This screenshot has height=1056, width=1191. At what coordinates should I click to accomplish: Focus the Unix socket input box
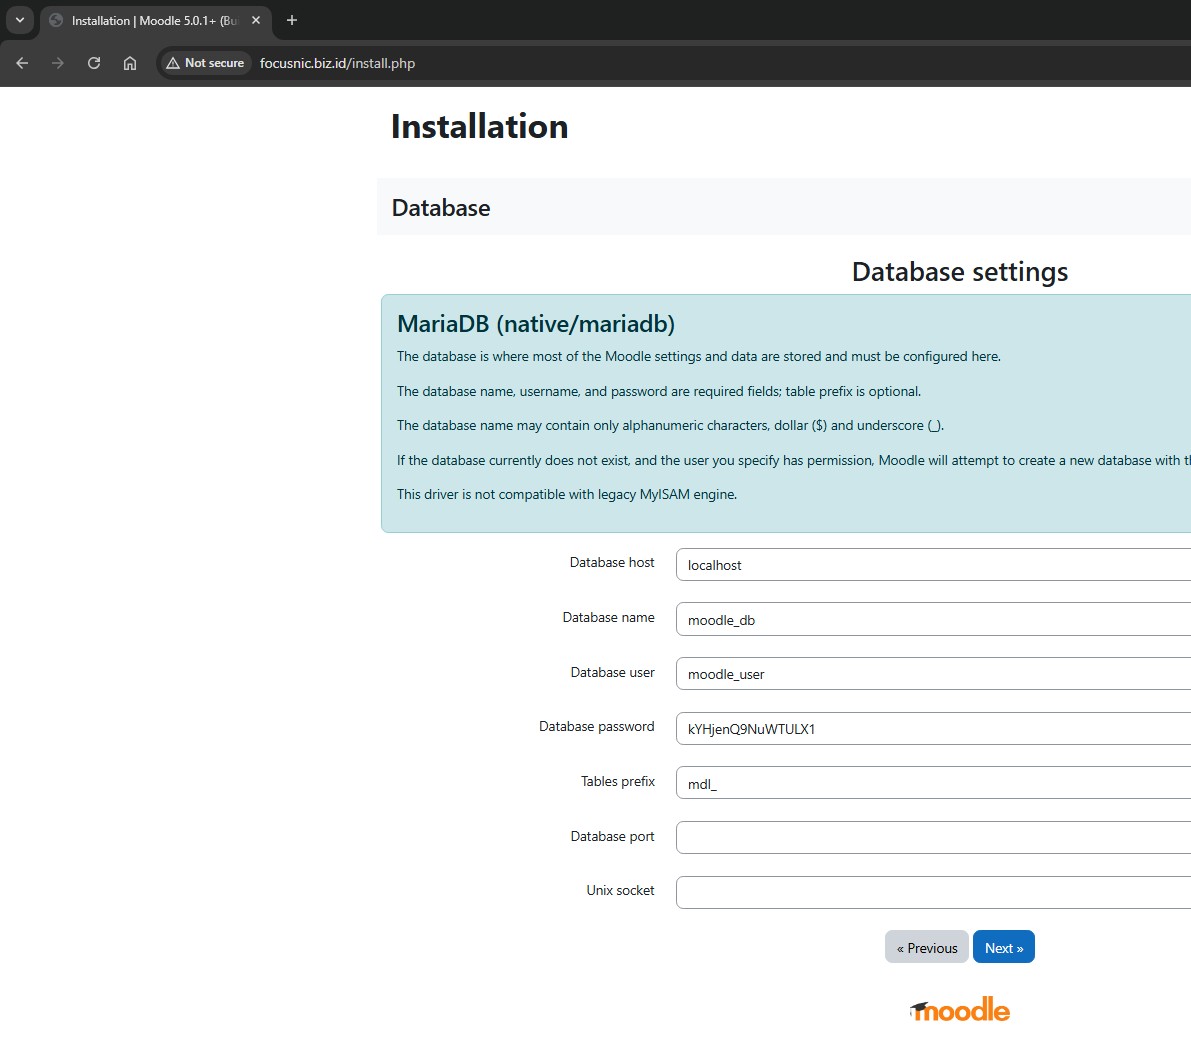[x=930, y=892]
